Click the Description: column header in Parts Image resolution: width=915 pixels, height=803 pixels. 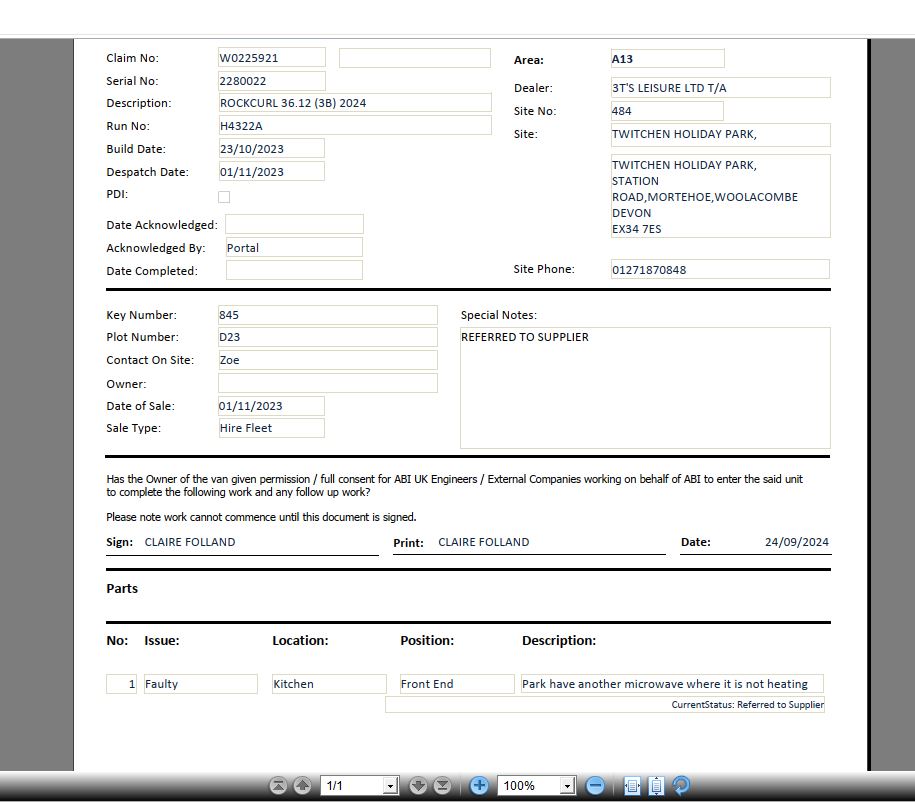point(559,641)
